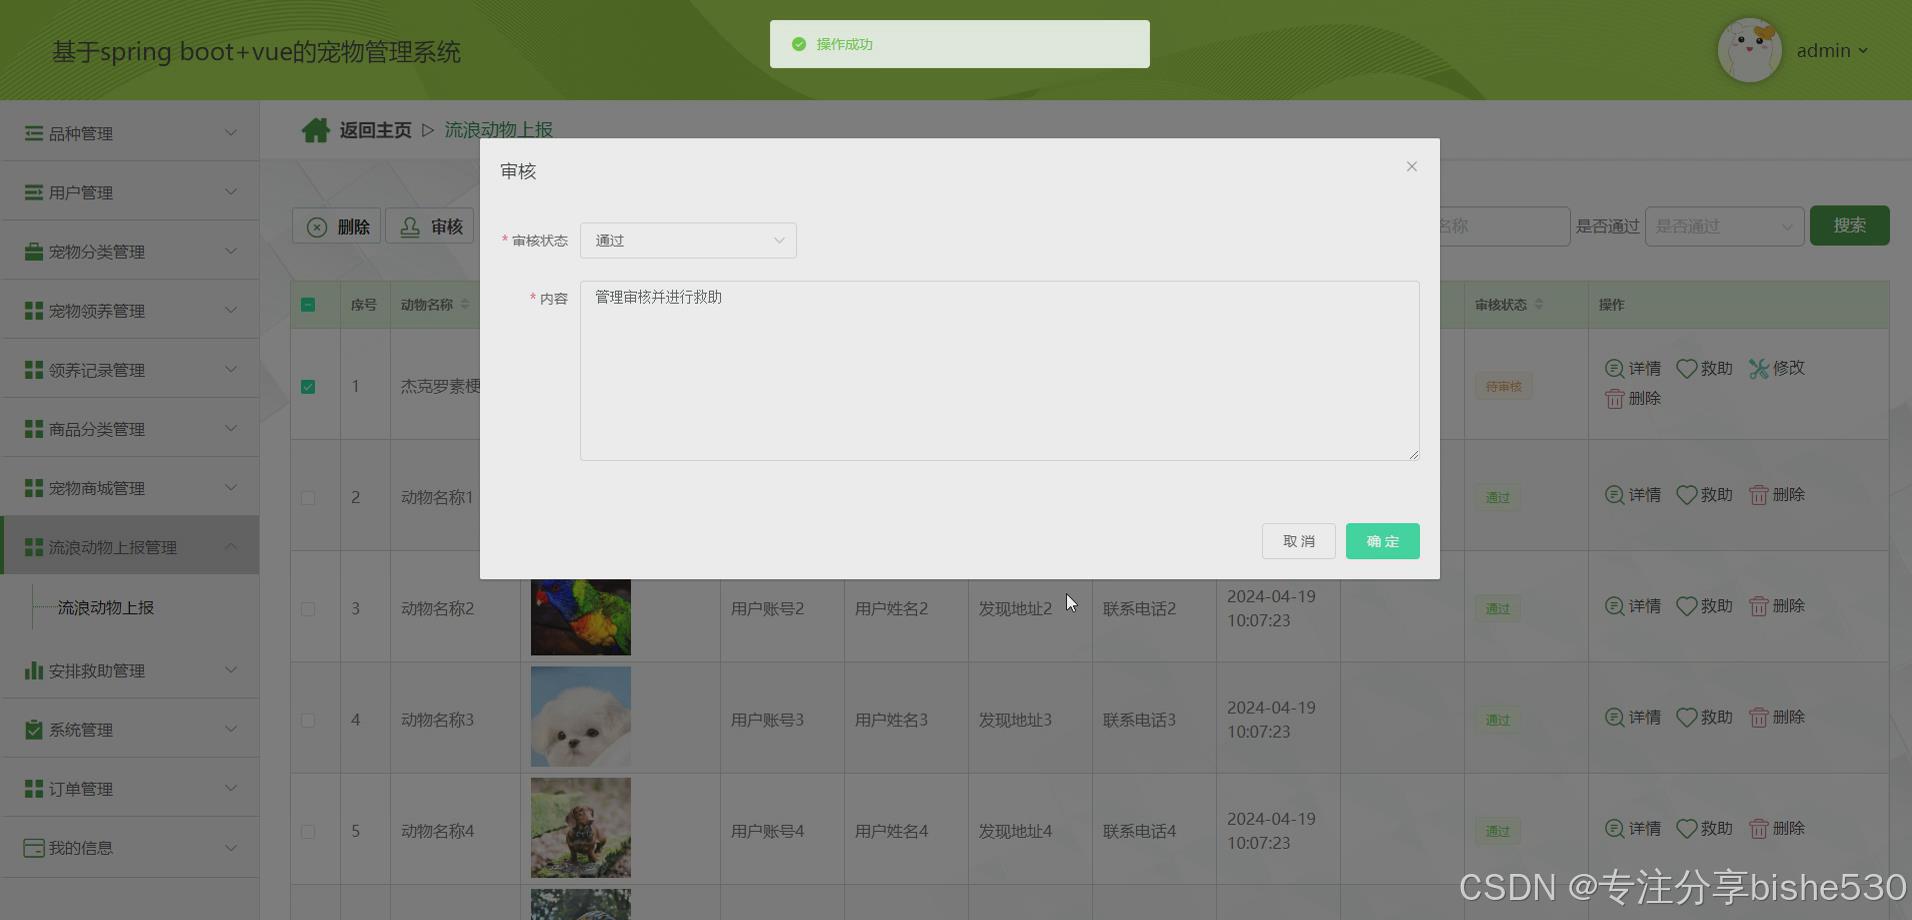1912x920 pixels.
Task: Click the parrot thumbnail in row 3
Action: [x=580, y=616]
